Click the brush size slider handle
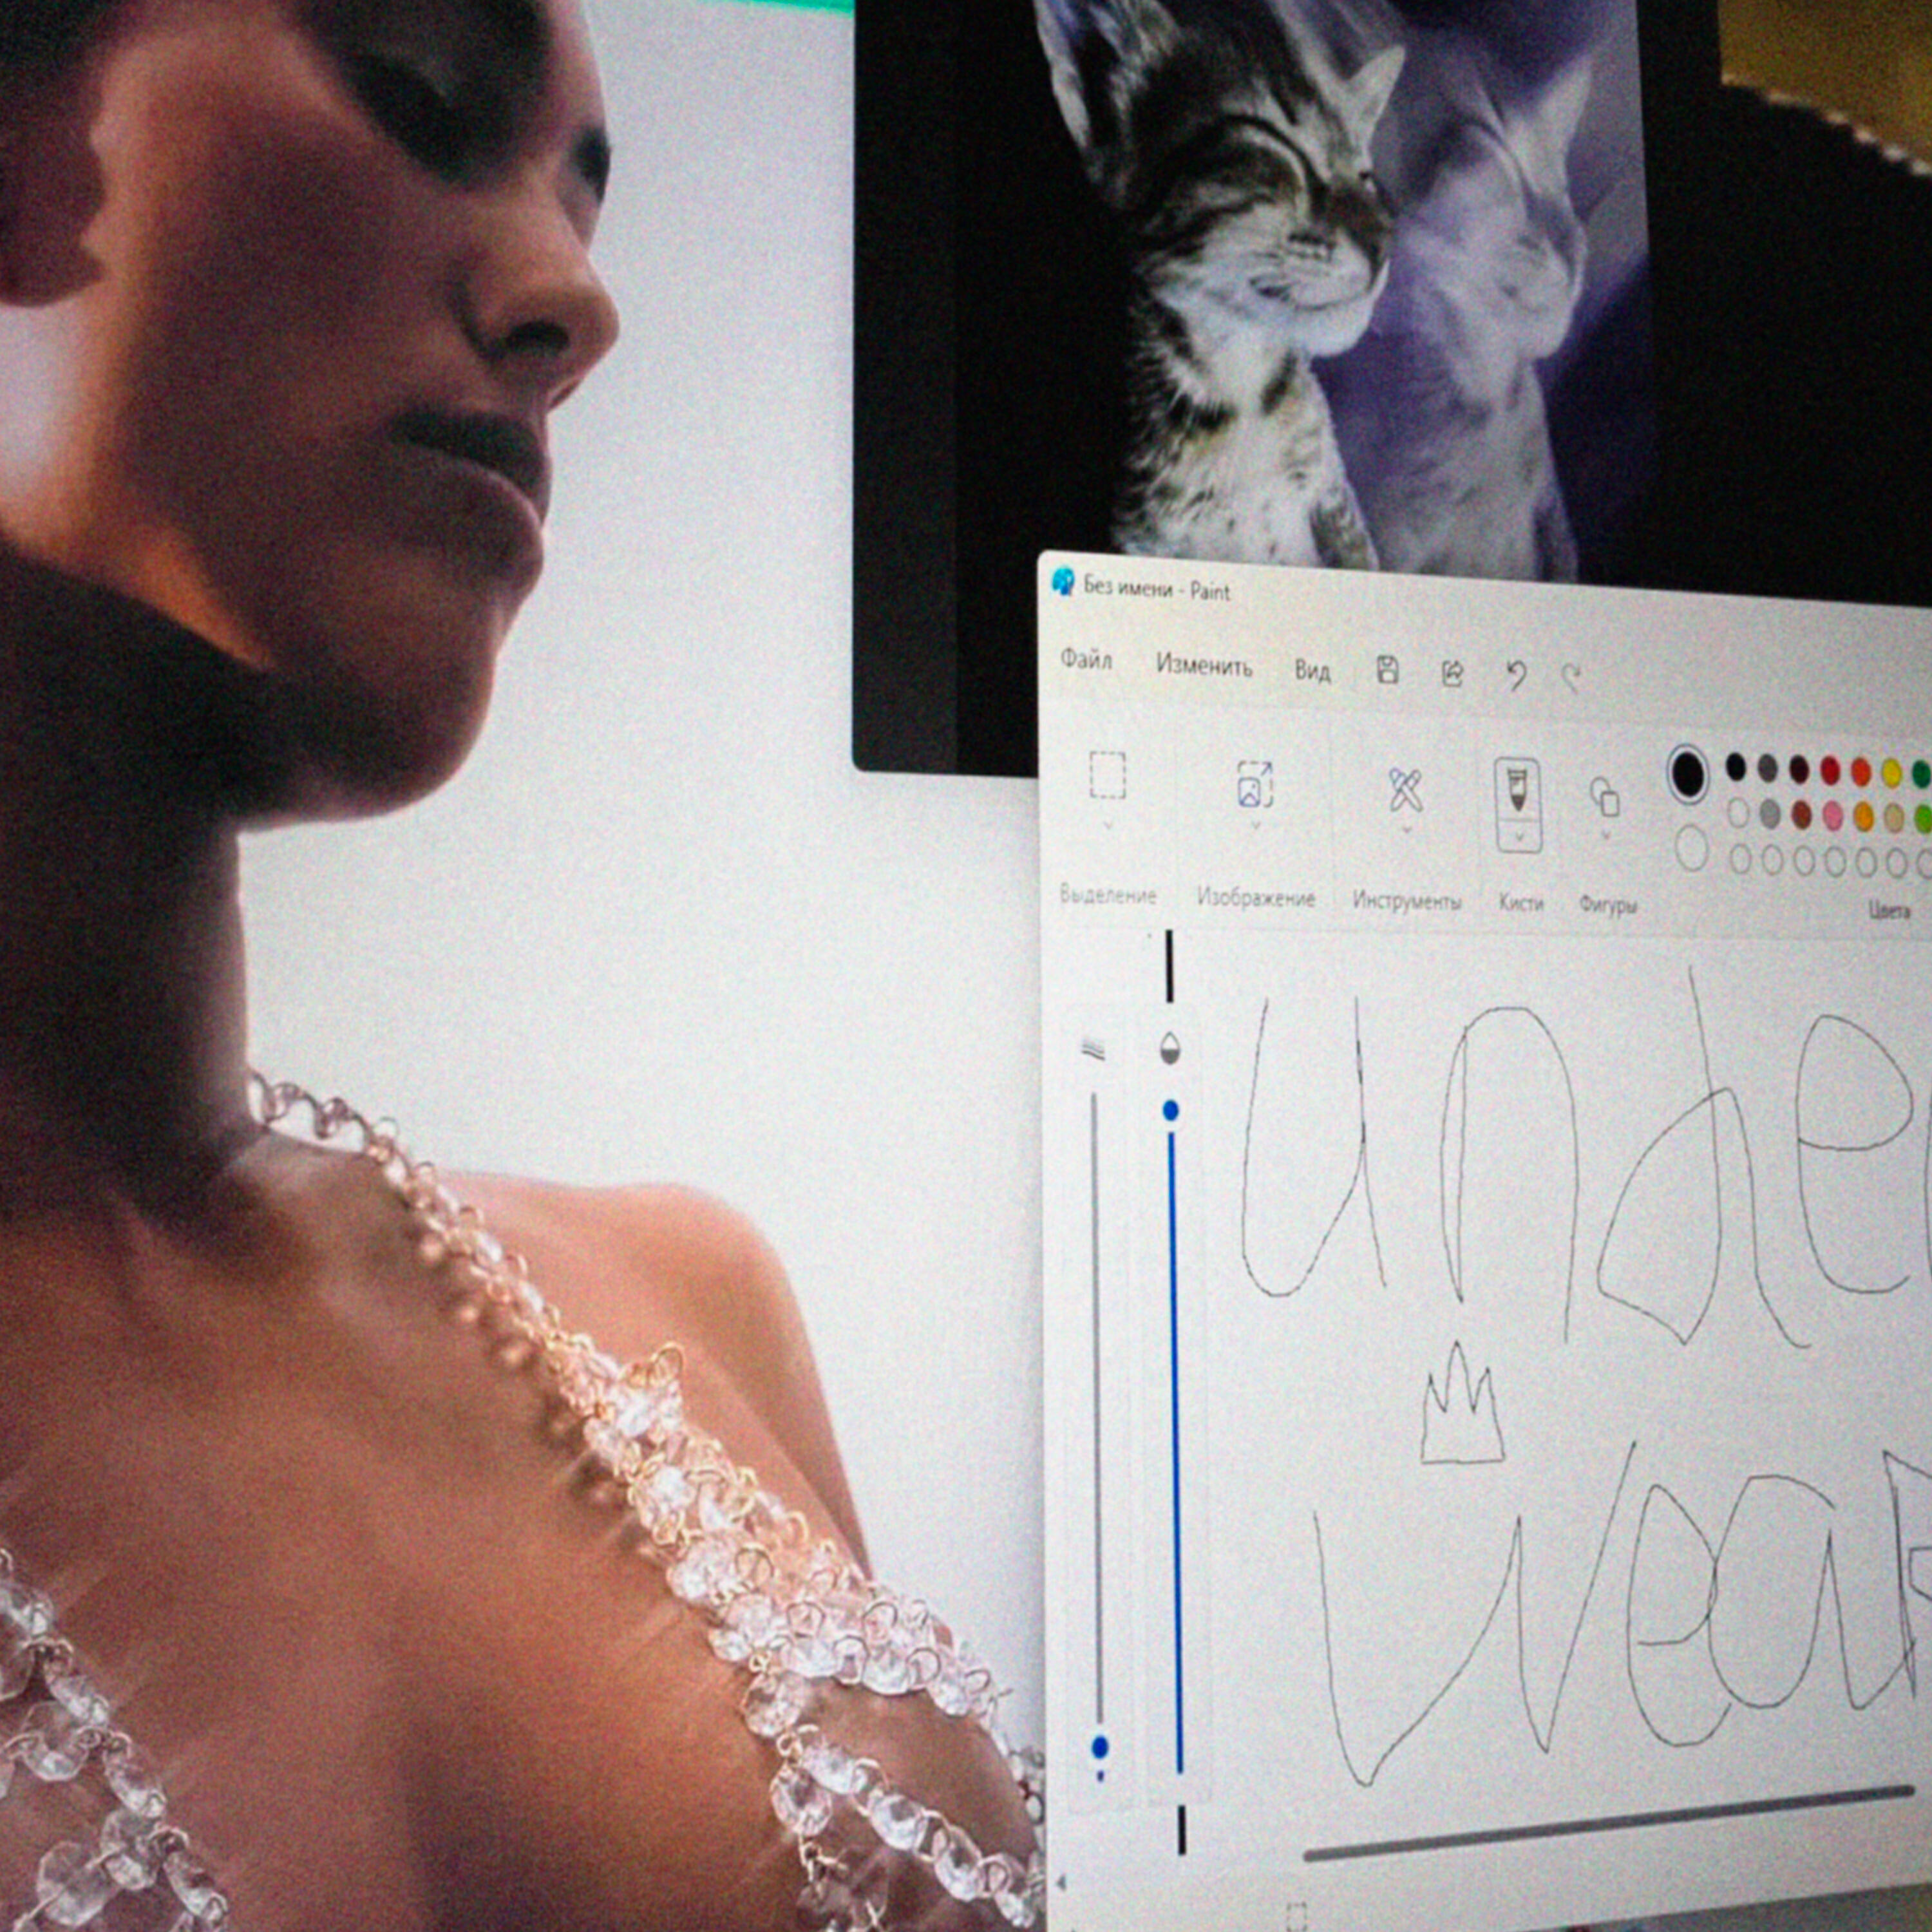 tap(1100, 1747)
